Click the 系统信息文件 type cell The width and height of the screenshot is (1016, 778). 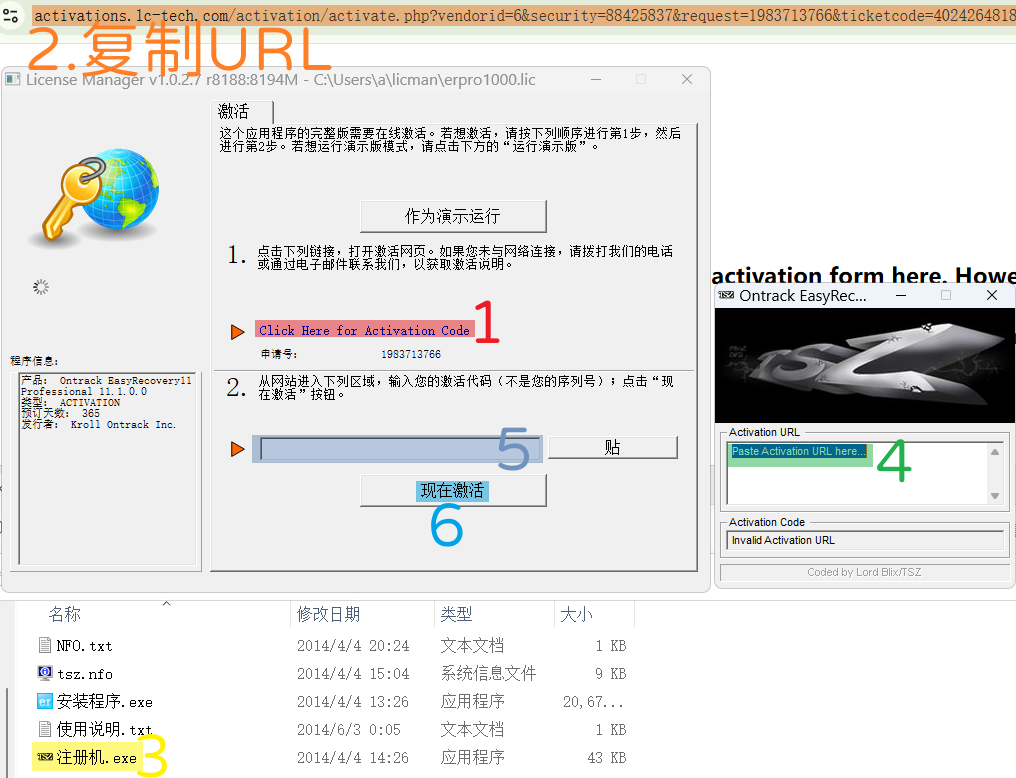(488, 674)
